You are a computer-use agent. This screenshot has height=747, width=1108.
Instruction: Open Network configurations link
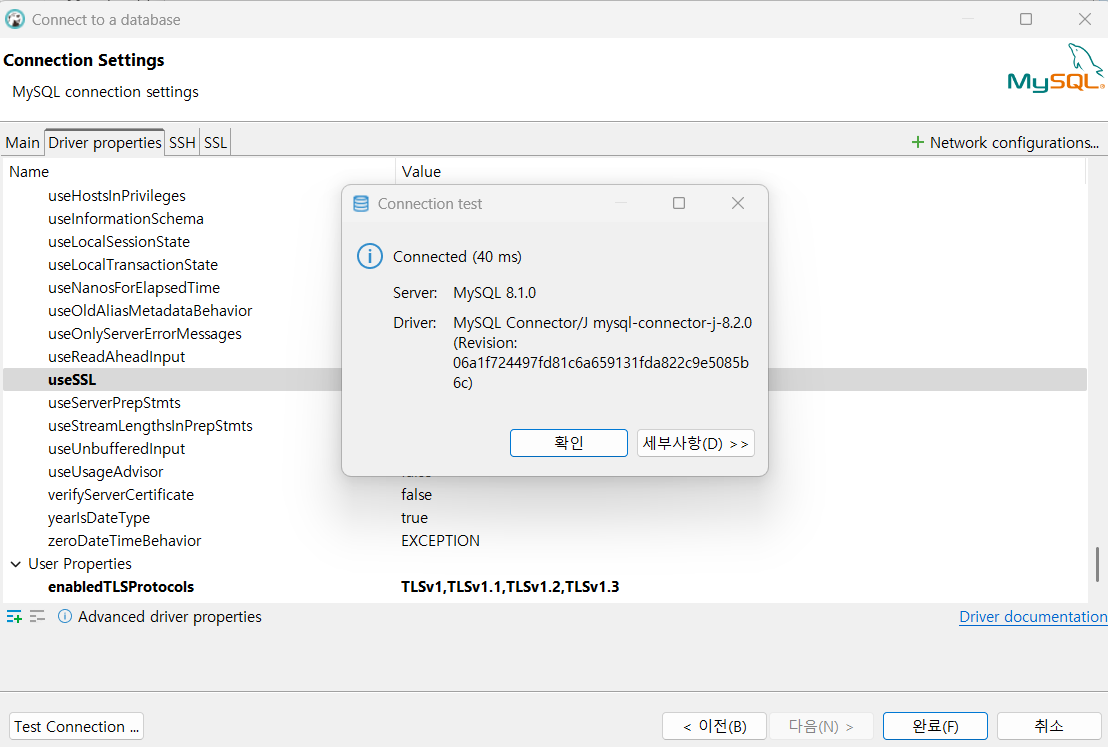1014,143
